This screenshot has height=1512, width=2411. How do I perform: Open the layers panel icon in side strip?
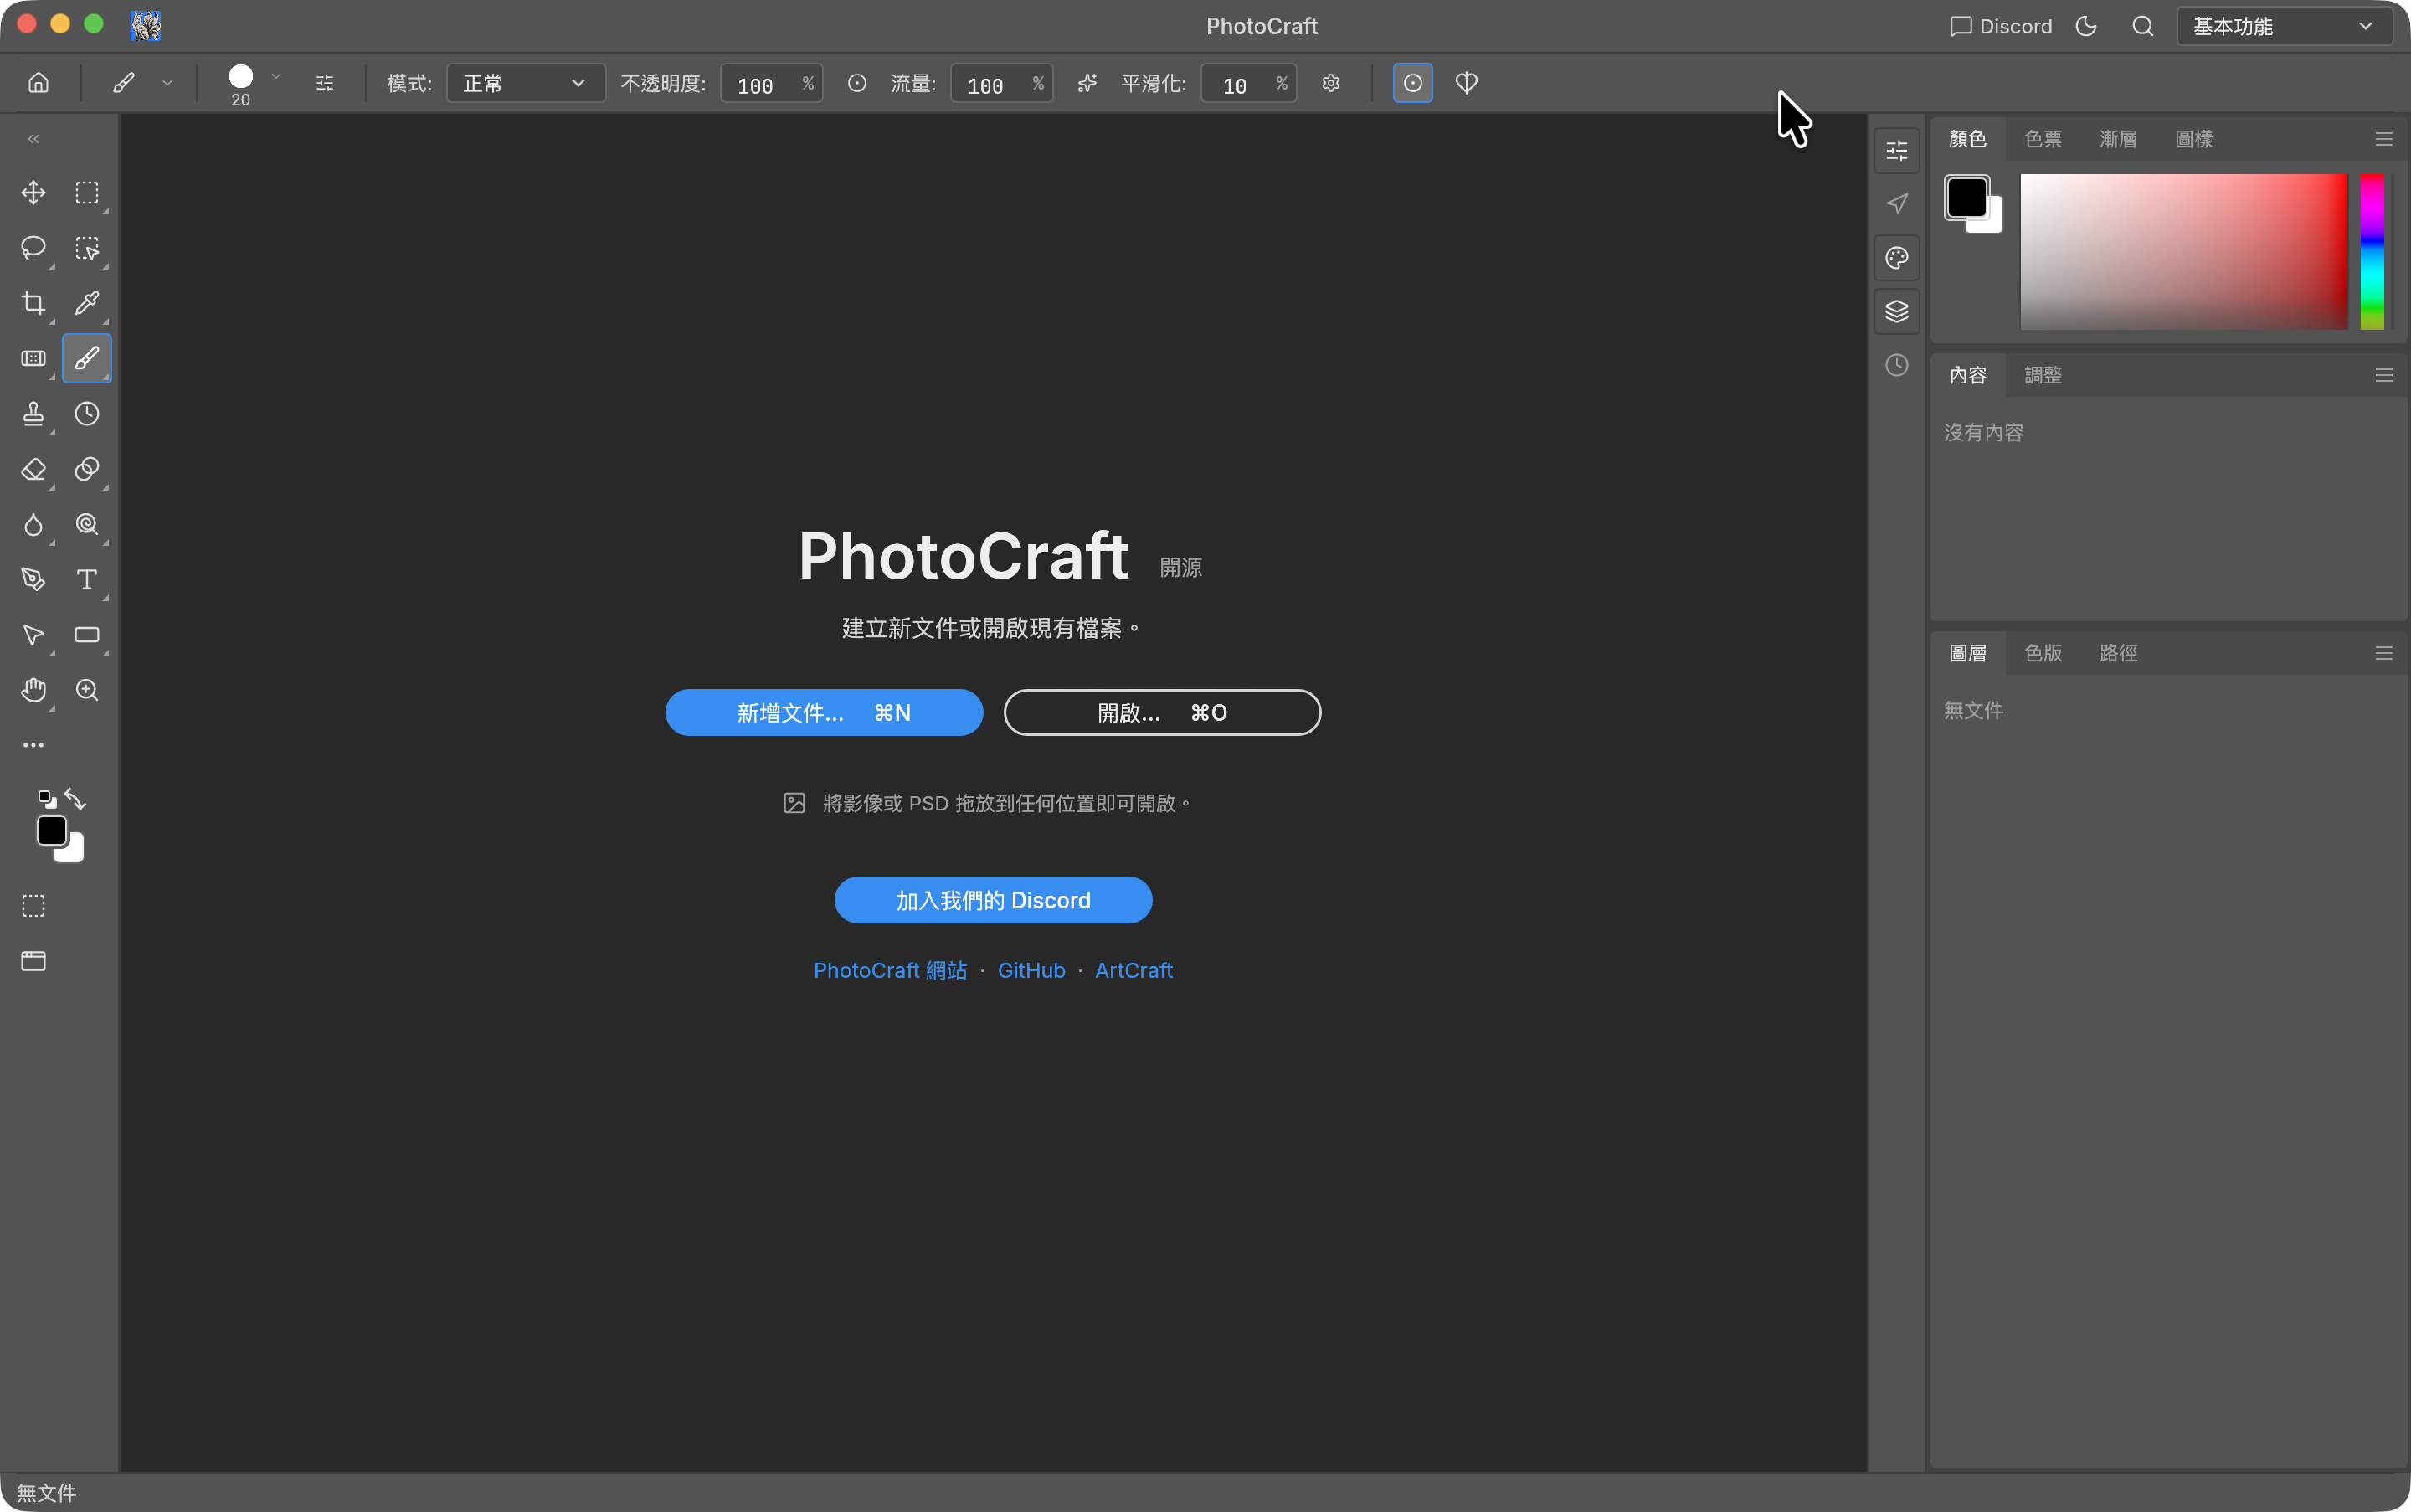point(1896,311)
